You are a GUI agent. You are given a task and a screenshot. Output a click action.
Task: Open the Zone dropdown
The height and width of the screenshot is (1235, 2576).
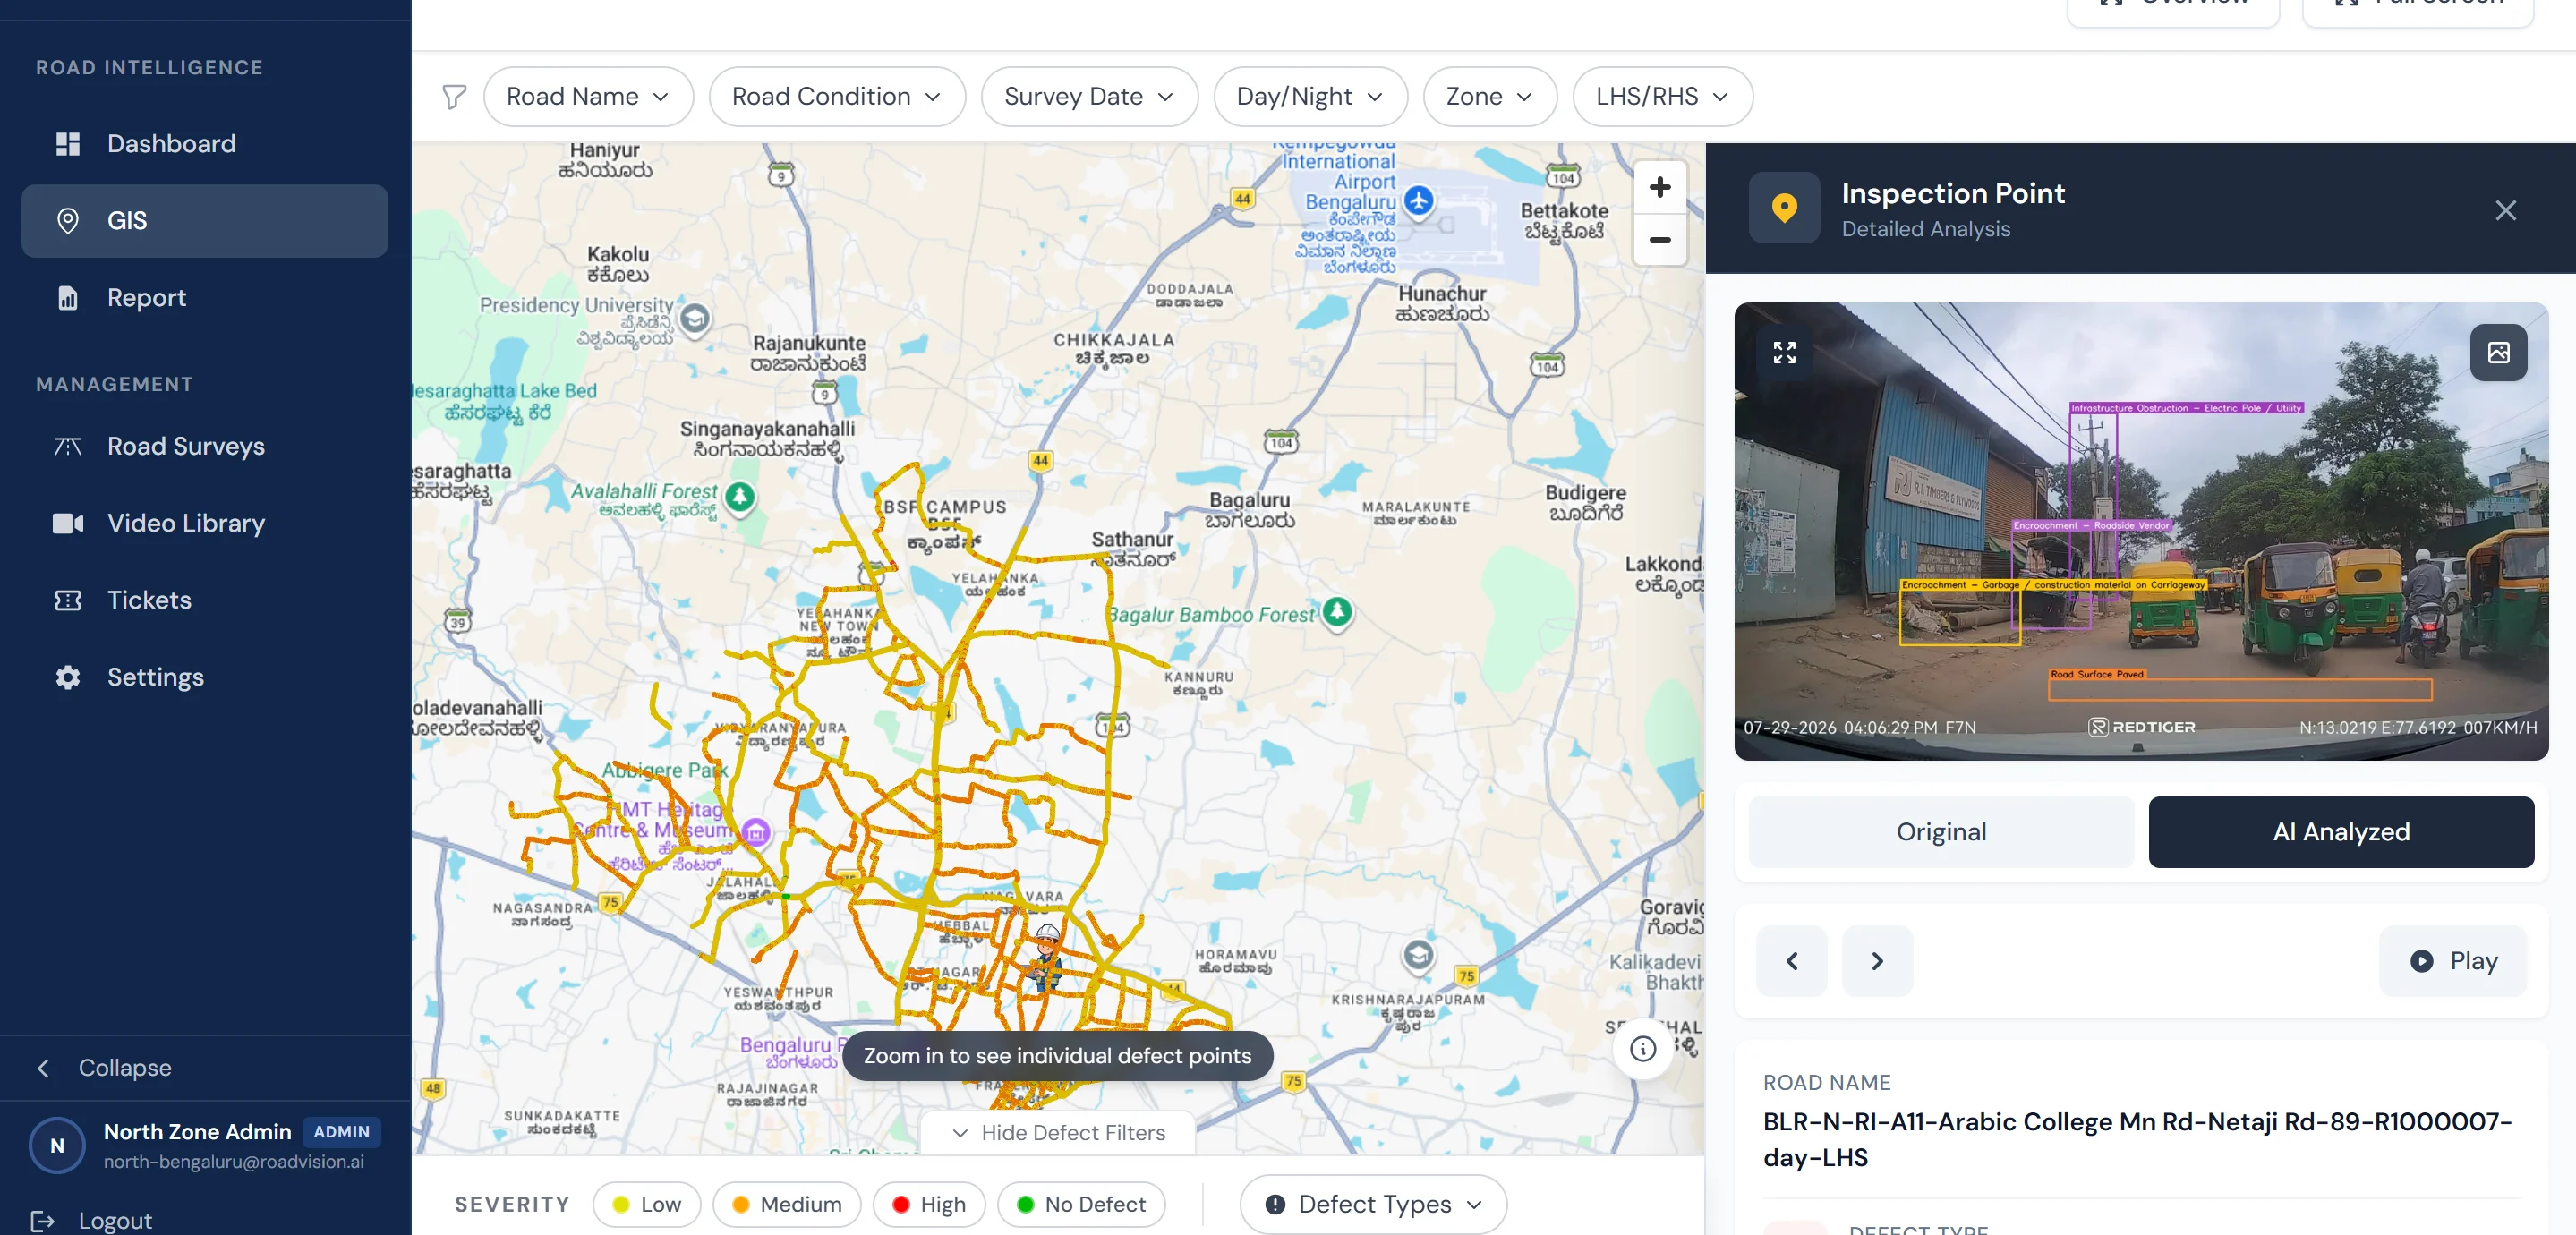[1490, 97]
